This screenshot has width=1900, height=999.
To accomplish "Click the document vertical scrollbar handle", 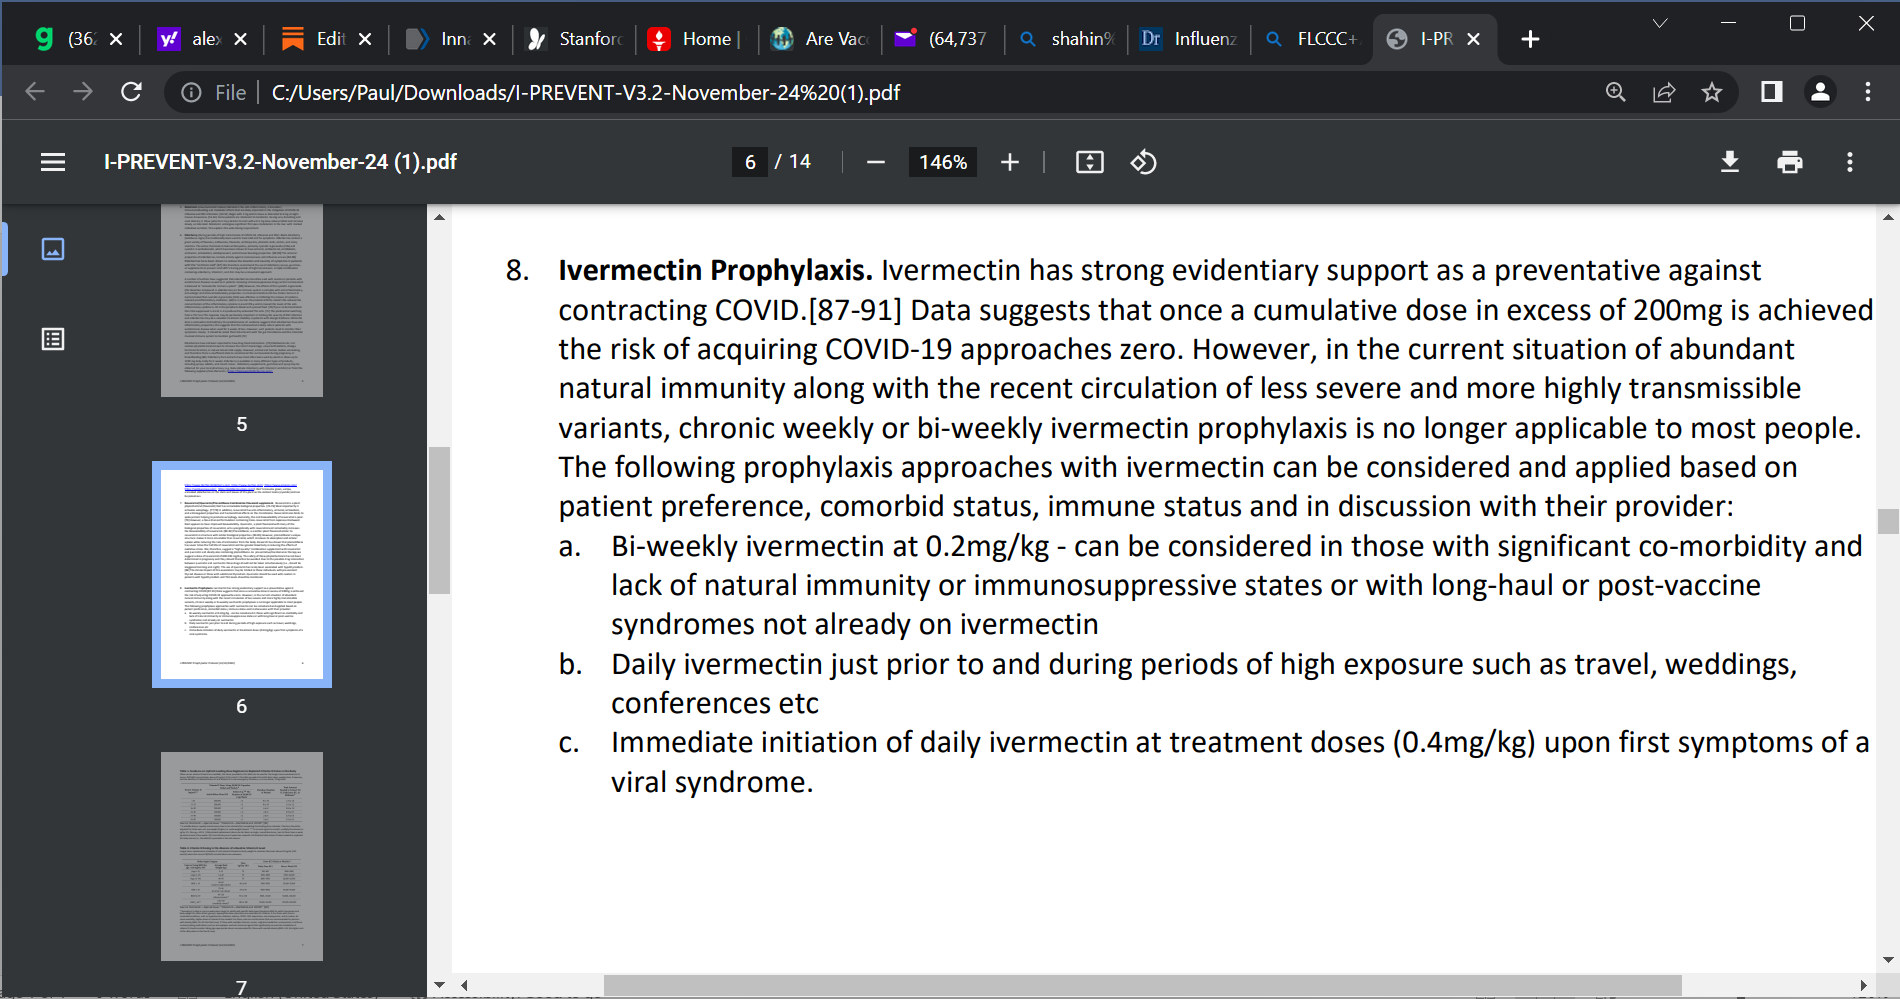I will (x=1888, y=521).
